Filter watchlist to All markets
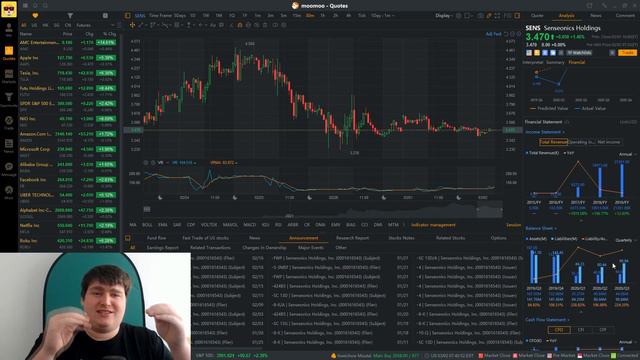 24,25
